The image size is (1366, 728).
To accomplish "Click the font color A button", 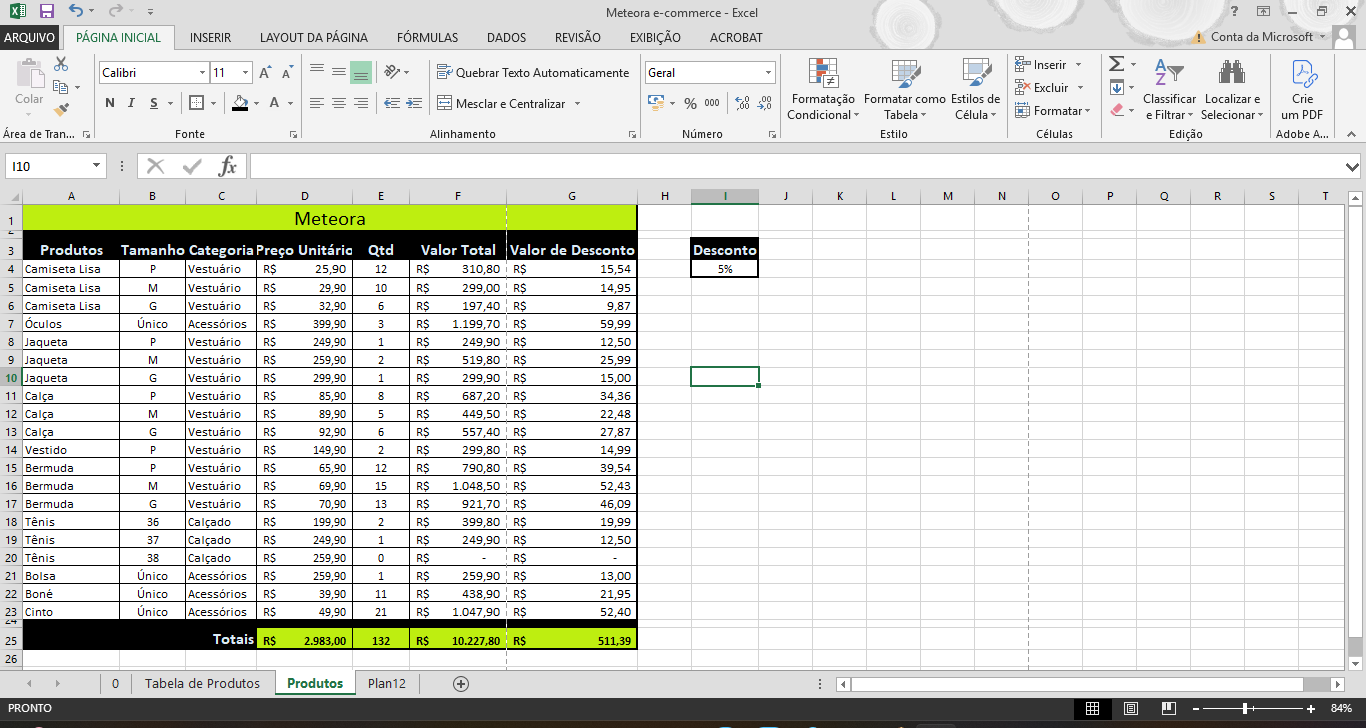I will coord(276,103).
